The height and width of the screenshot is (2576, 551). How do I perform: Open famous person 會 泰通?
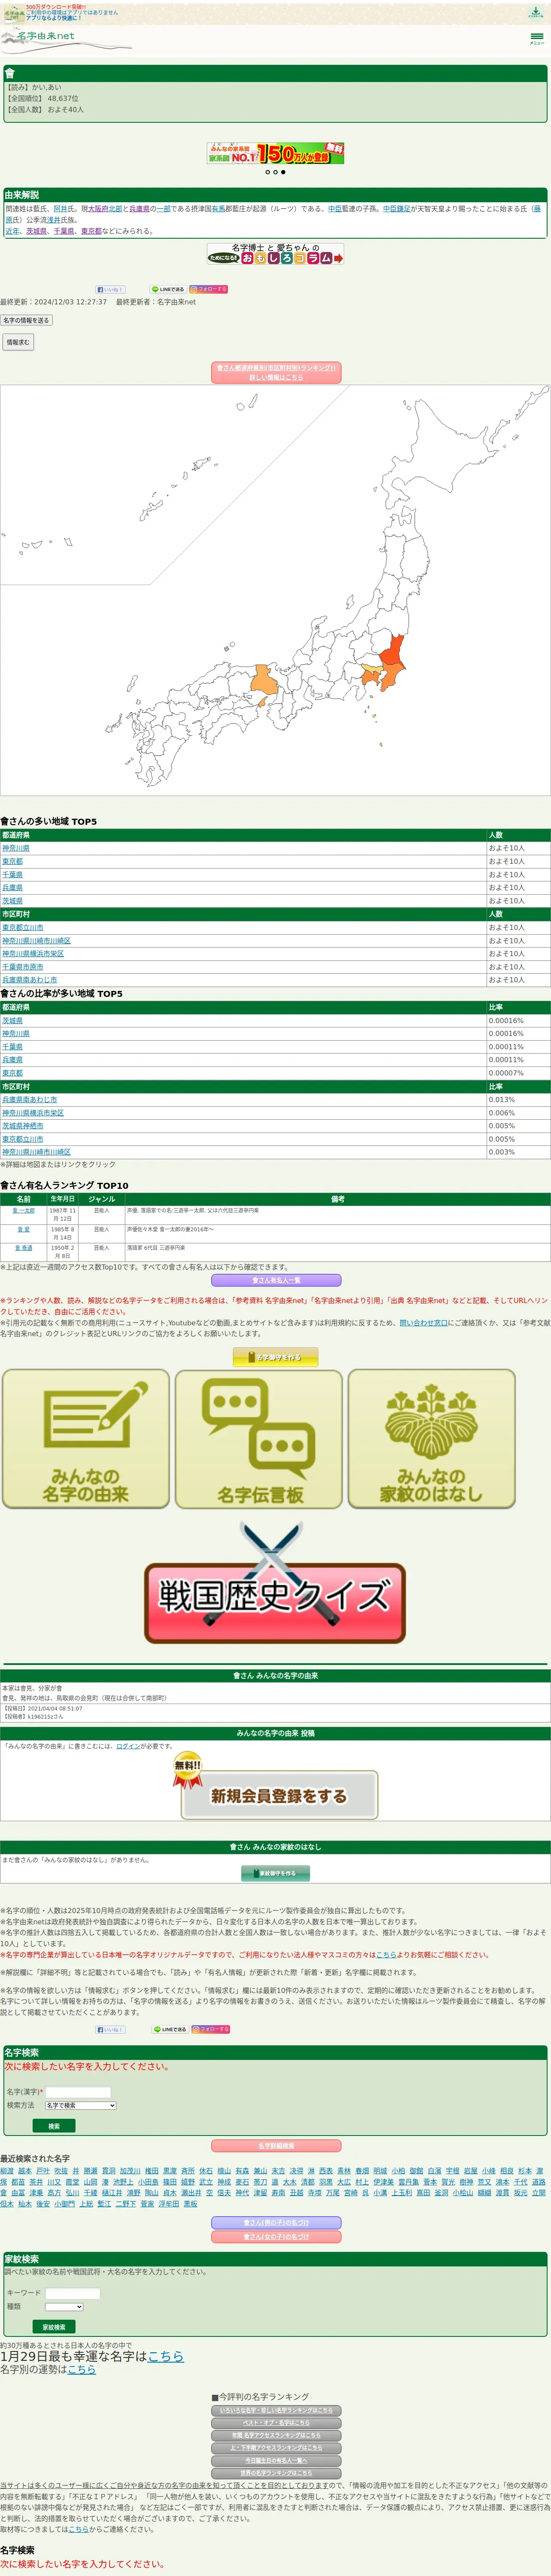(23, 1248)
